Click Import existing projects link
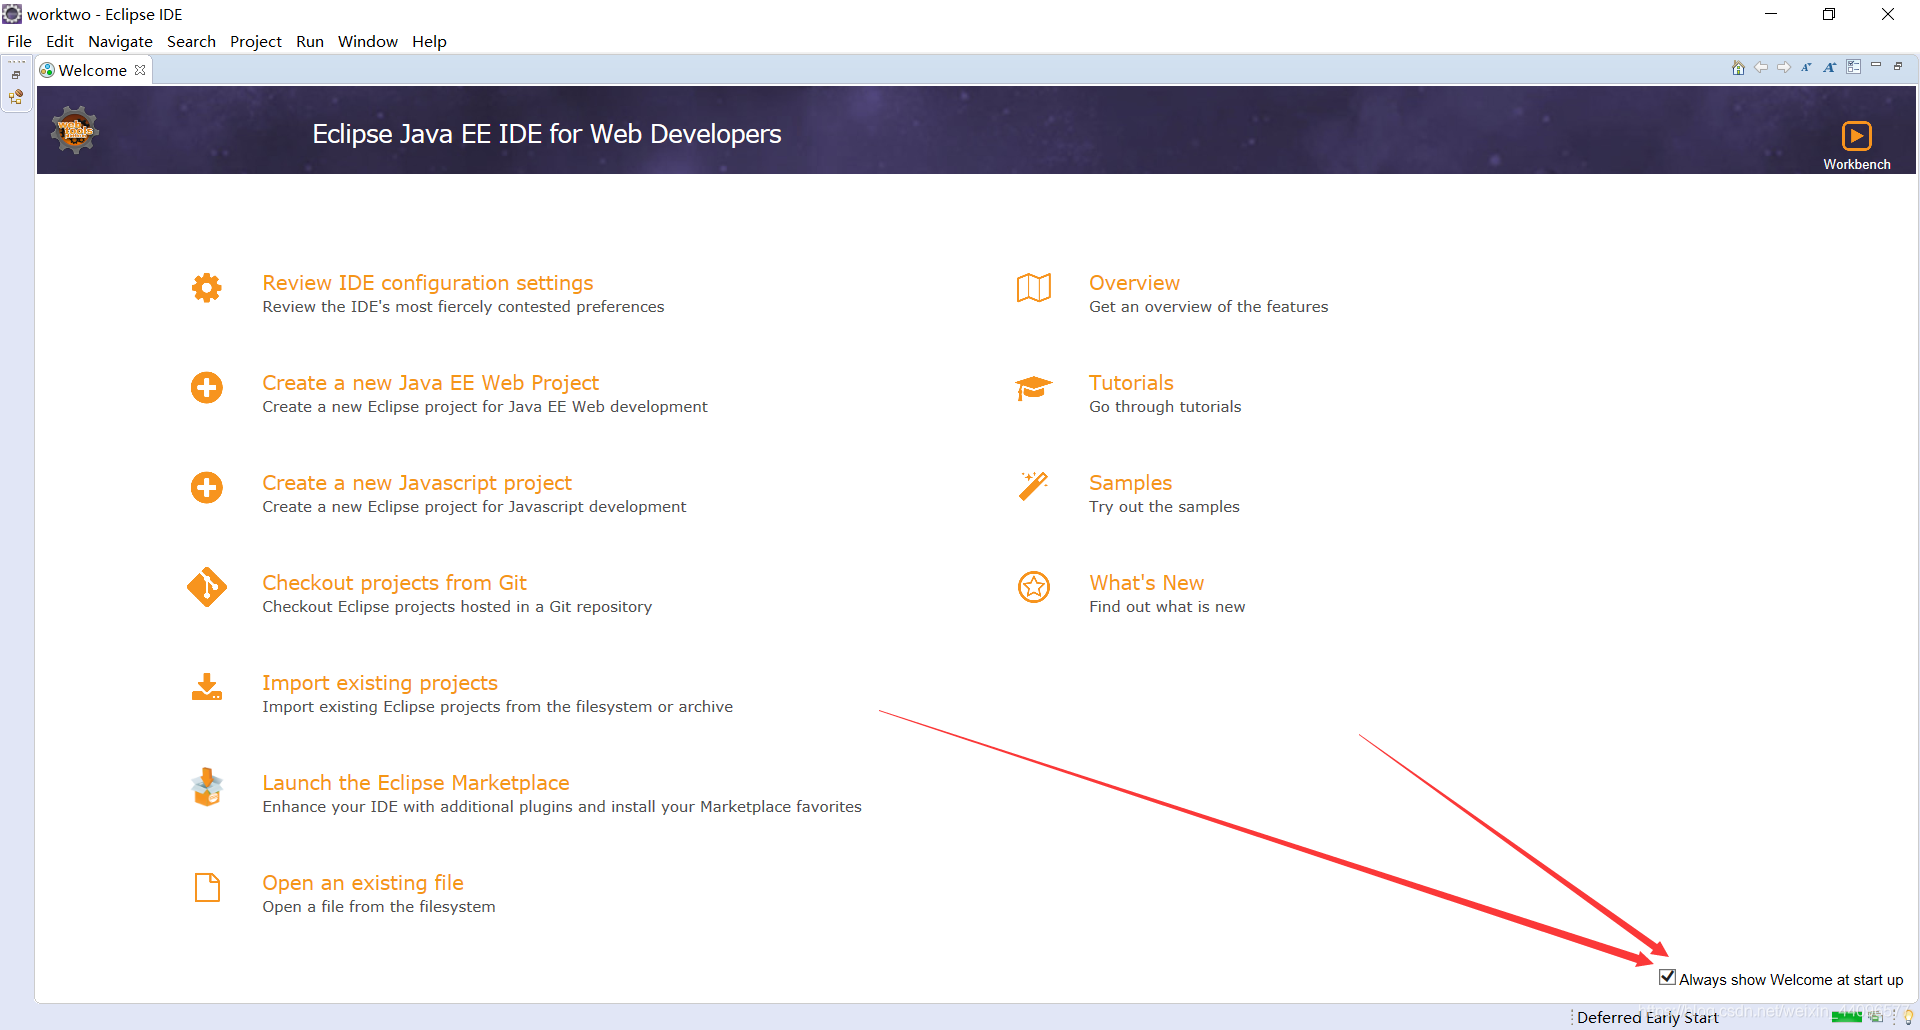The width and height of the screenshot is (1920, 1030). point(380,683)
